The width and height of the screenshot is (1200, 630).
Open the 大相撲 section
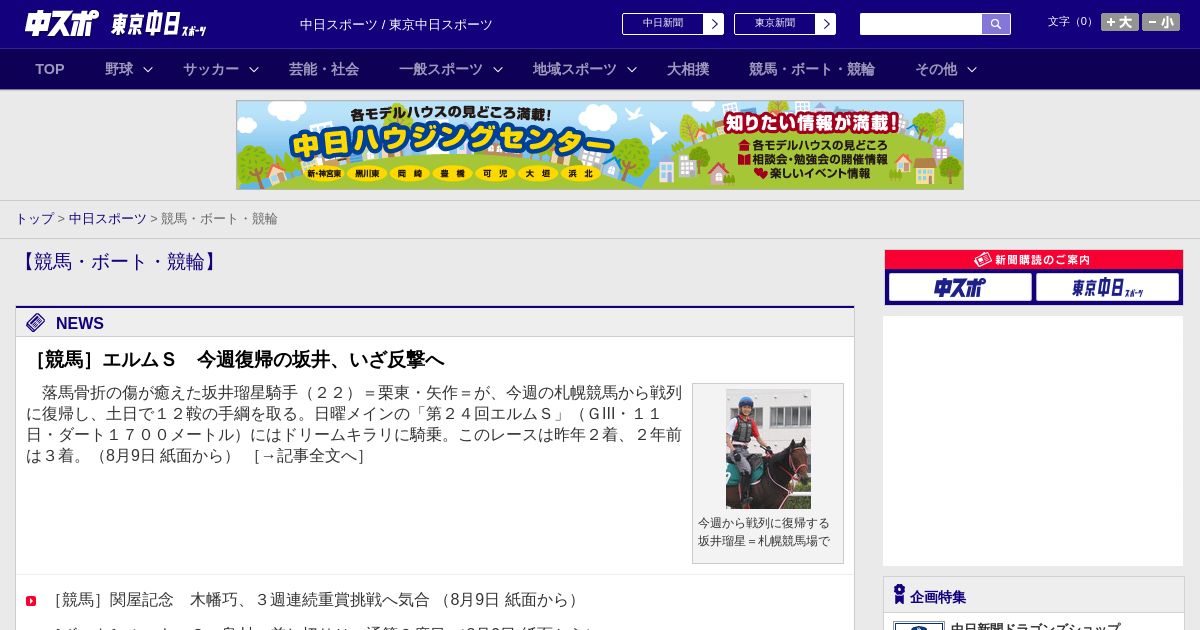click(x=688, y=69)
